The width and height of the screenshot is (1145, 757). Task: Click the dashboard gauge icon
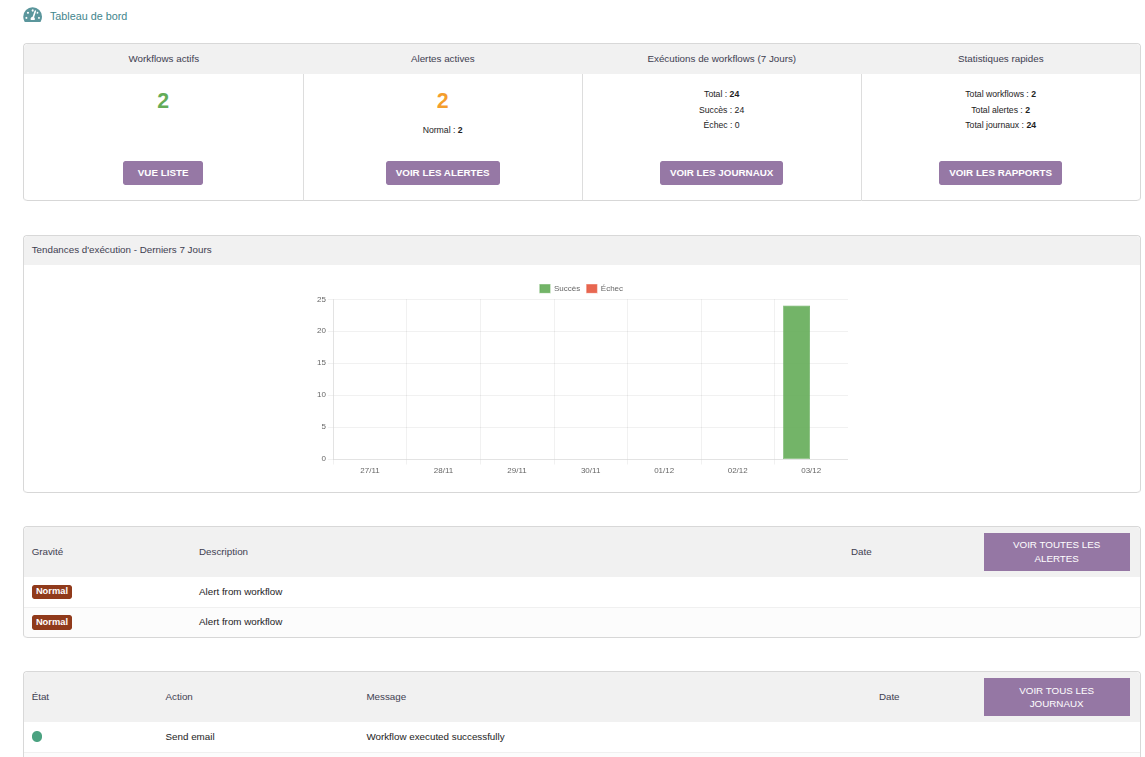click(x=33, y=16)
